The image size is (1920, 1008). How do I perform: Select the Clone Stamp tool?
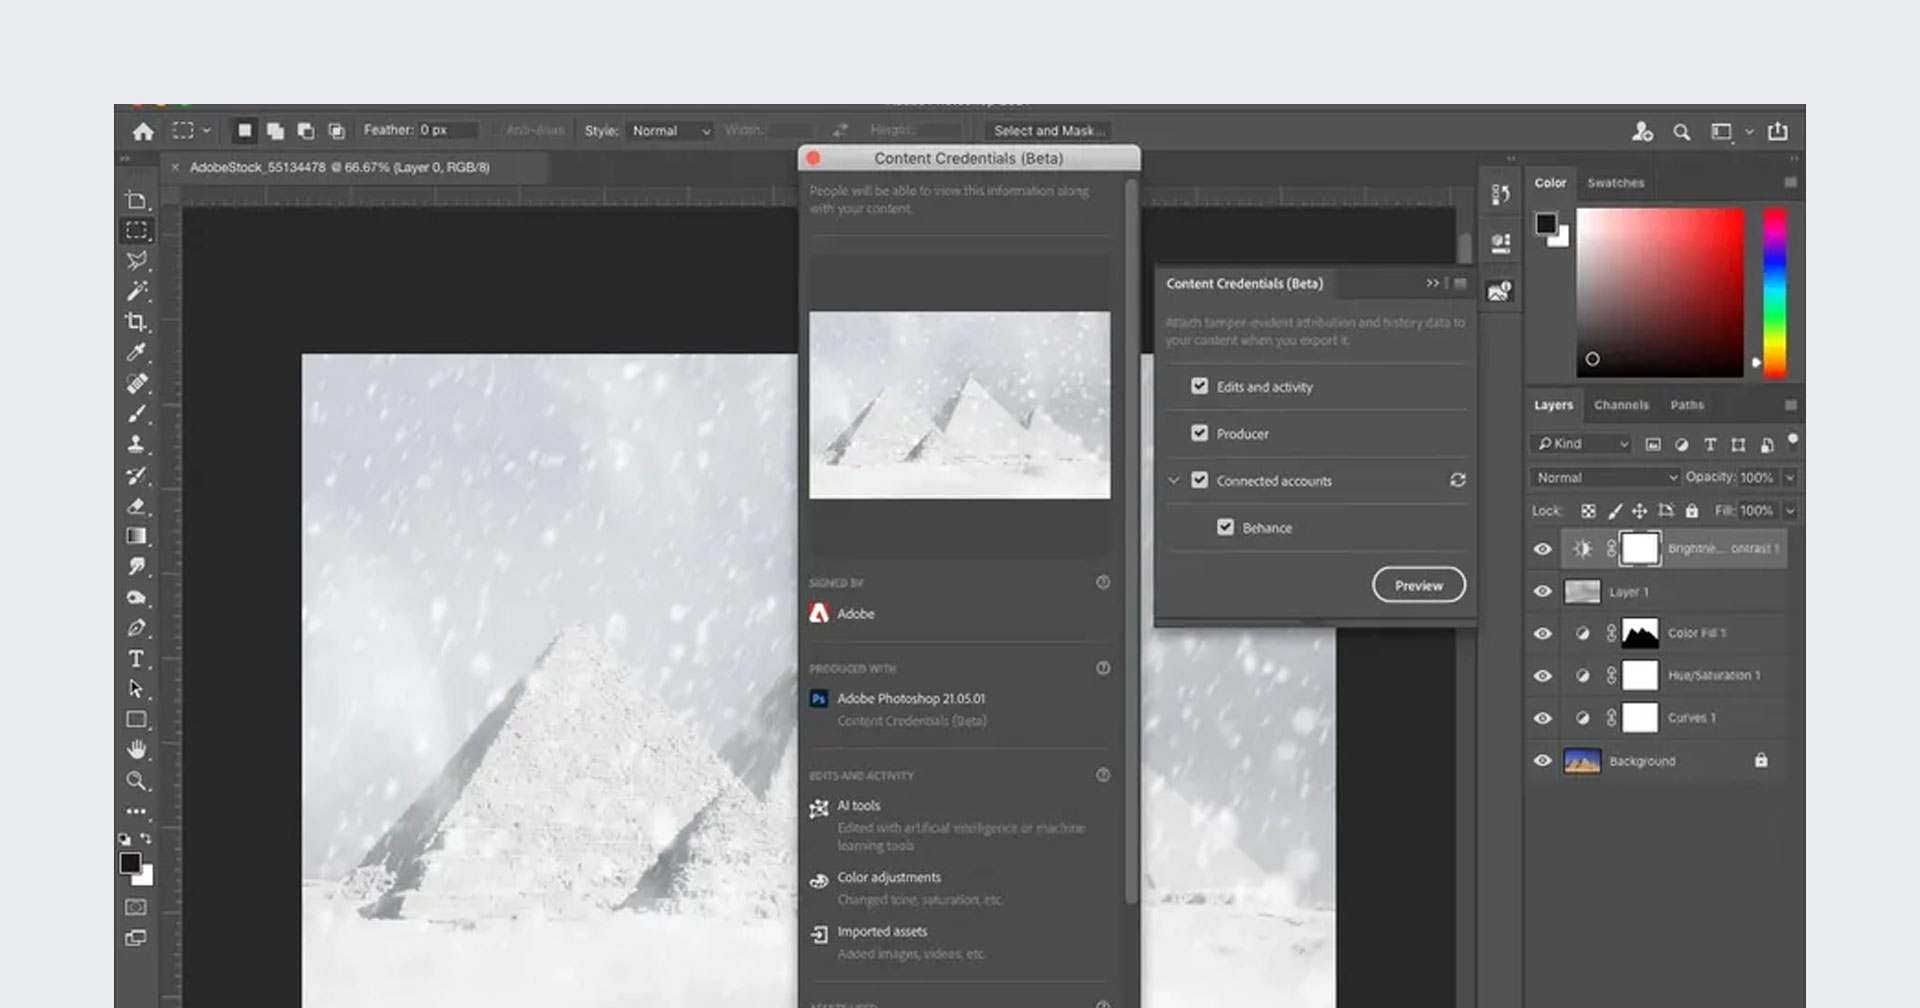137,444
